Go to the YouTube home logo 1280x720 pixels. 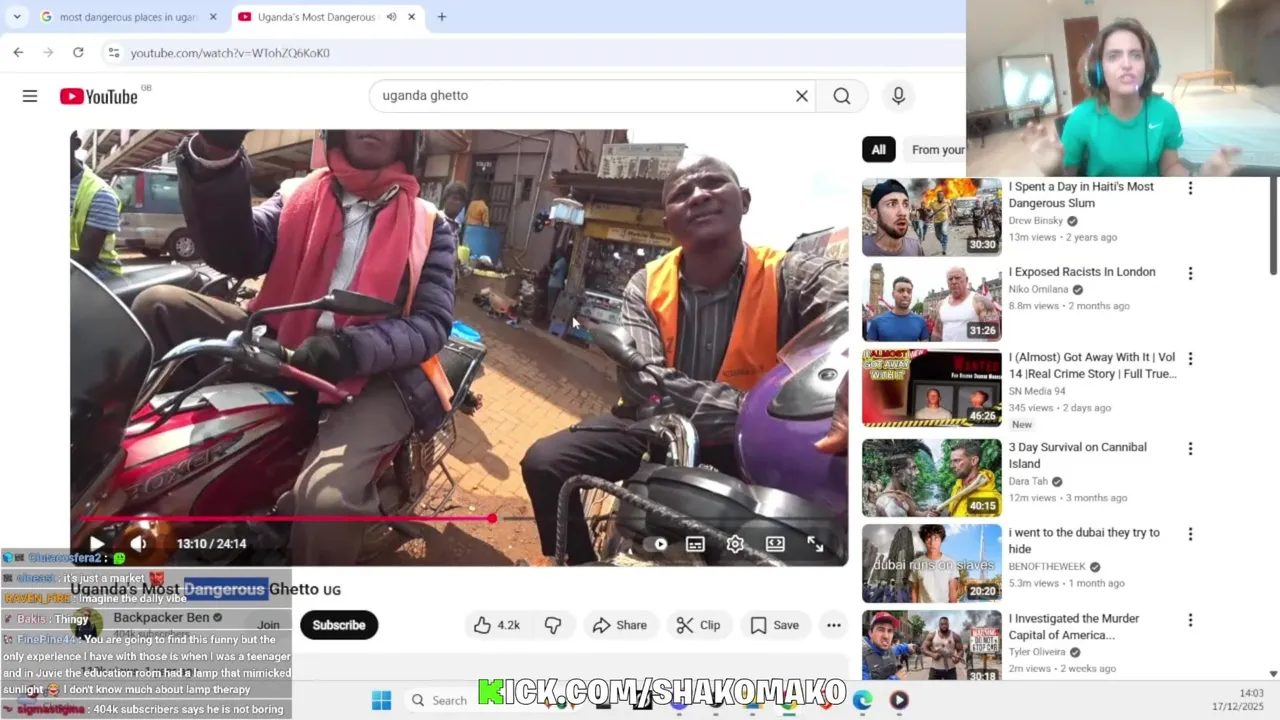click(x=98, y=96)
